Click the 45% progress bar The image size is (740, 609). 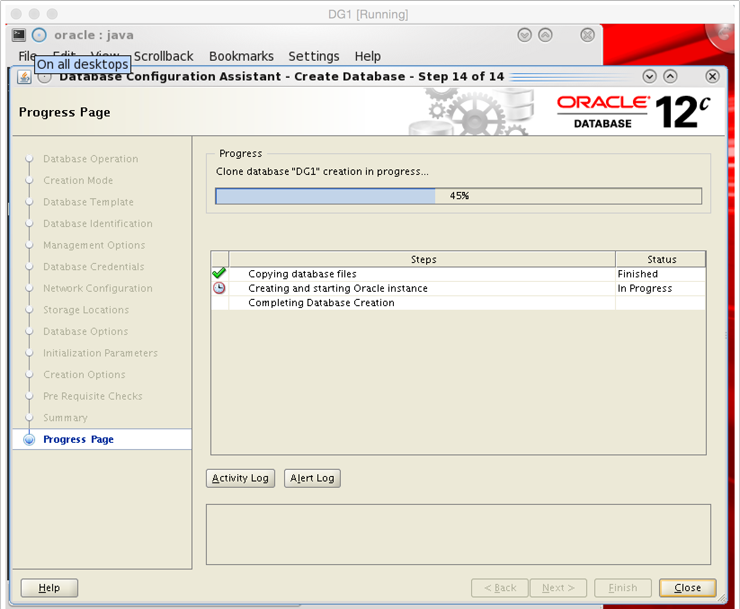coord(458,196)
